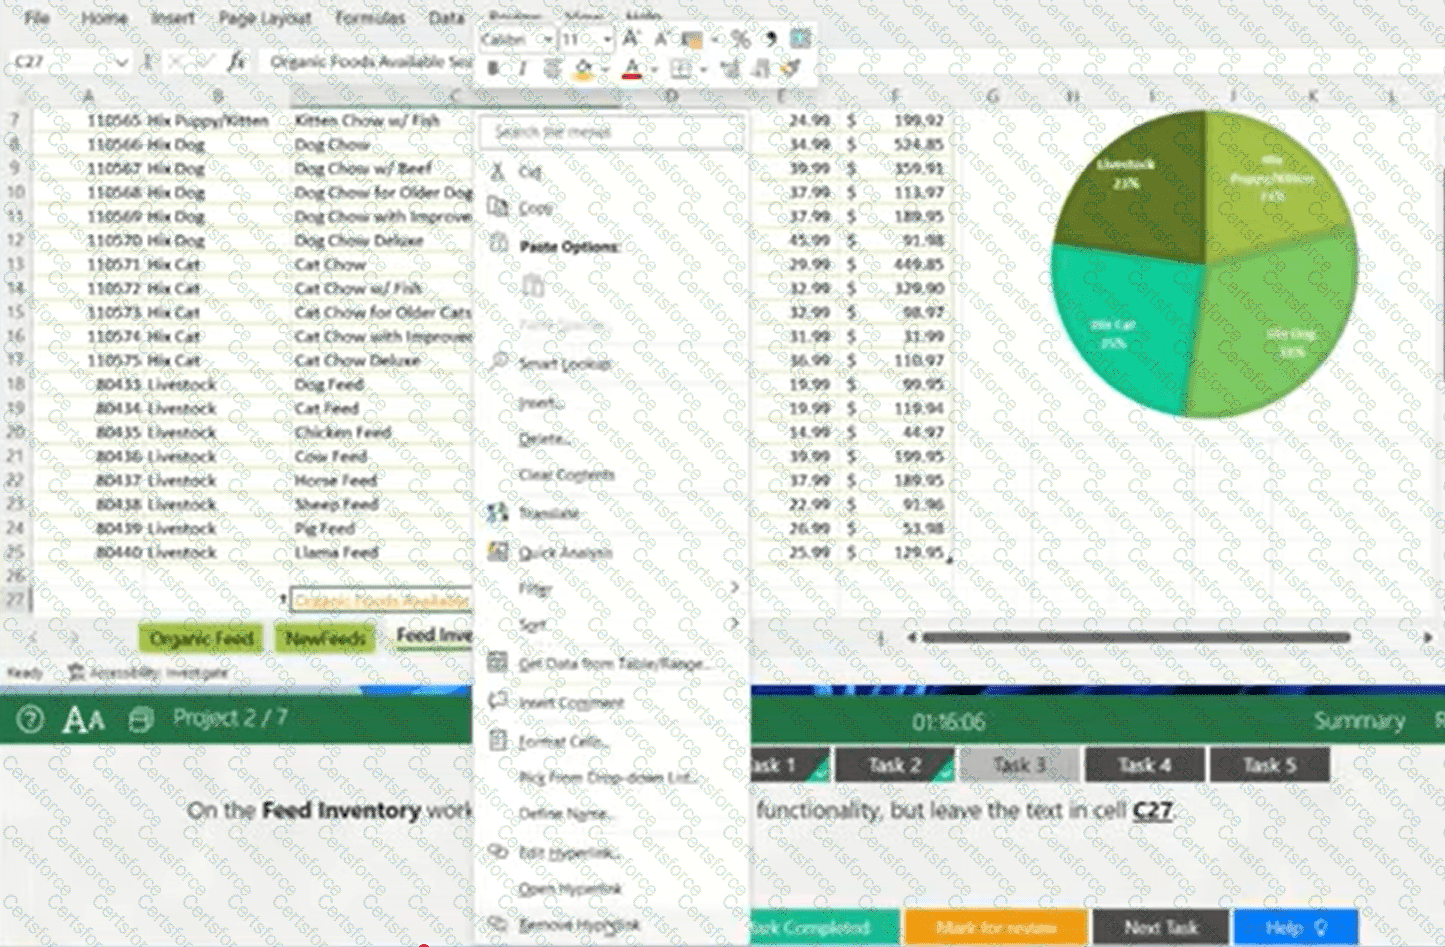Type in the Search the menus field
The width and height of the screenshot is (1445, 947).
point(612,132)
